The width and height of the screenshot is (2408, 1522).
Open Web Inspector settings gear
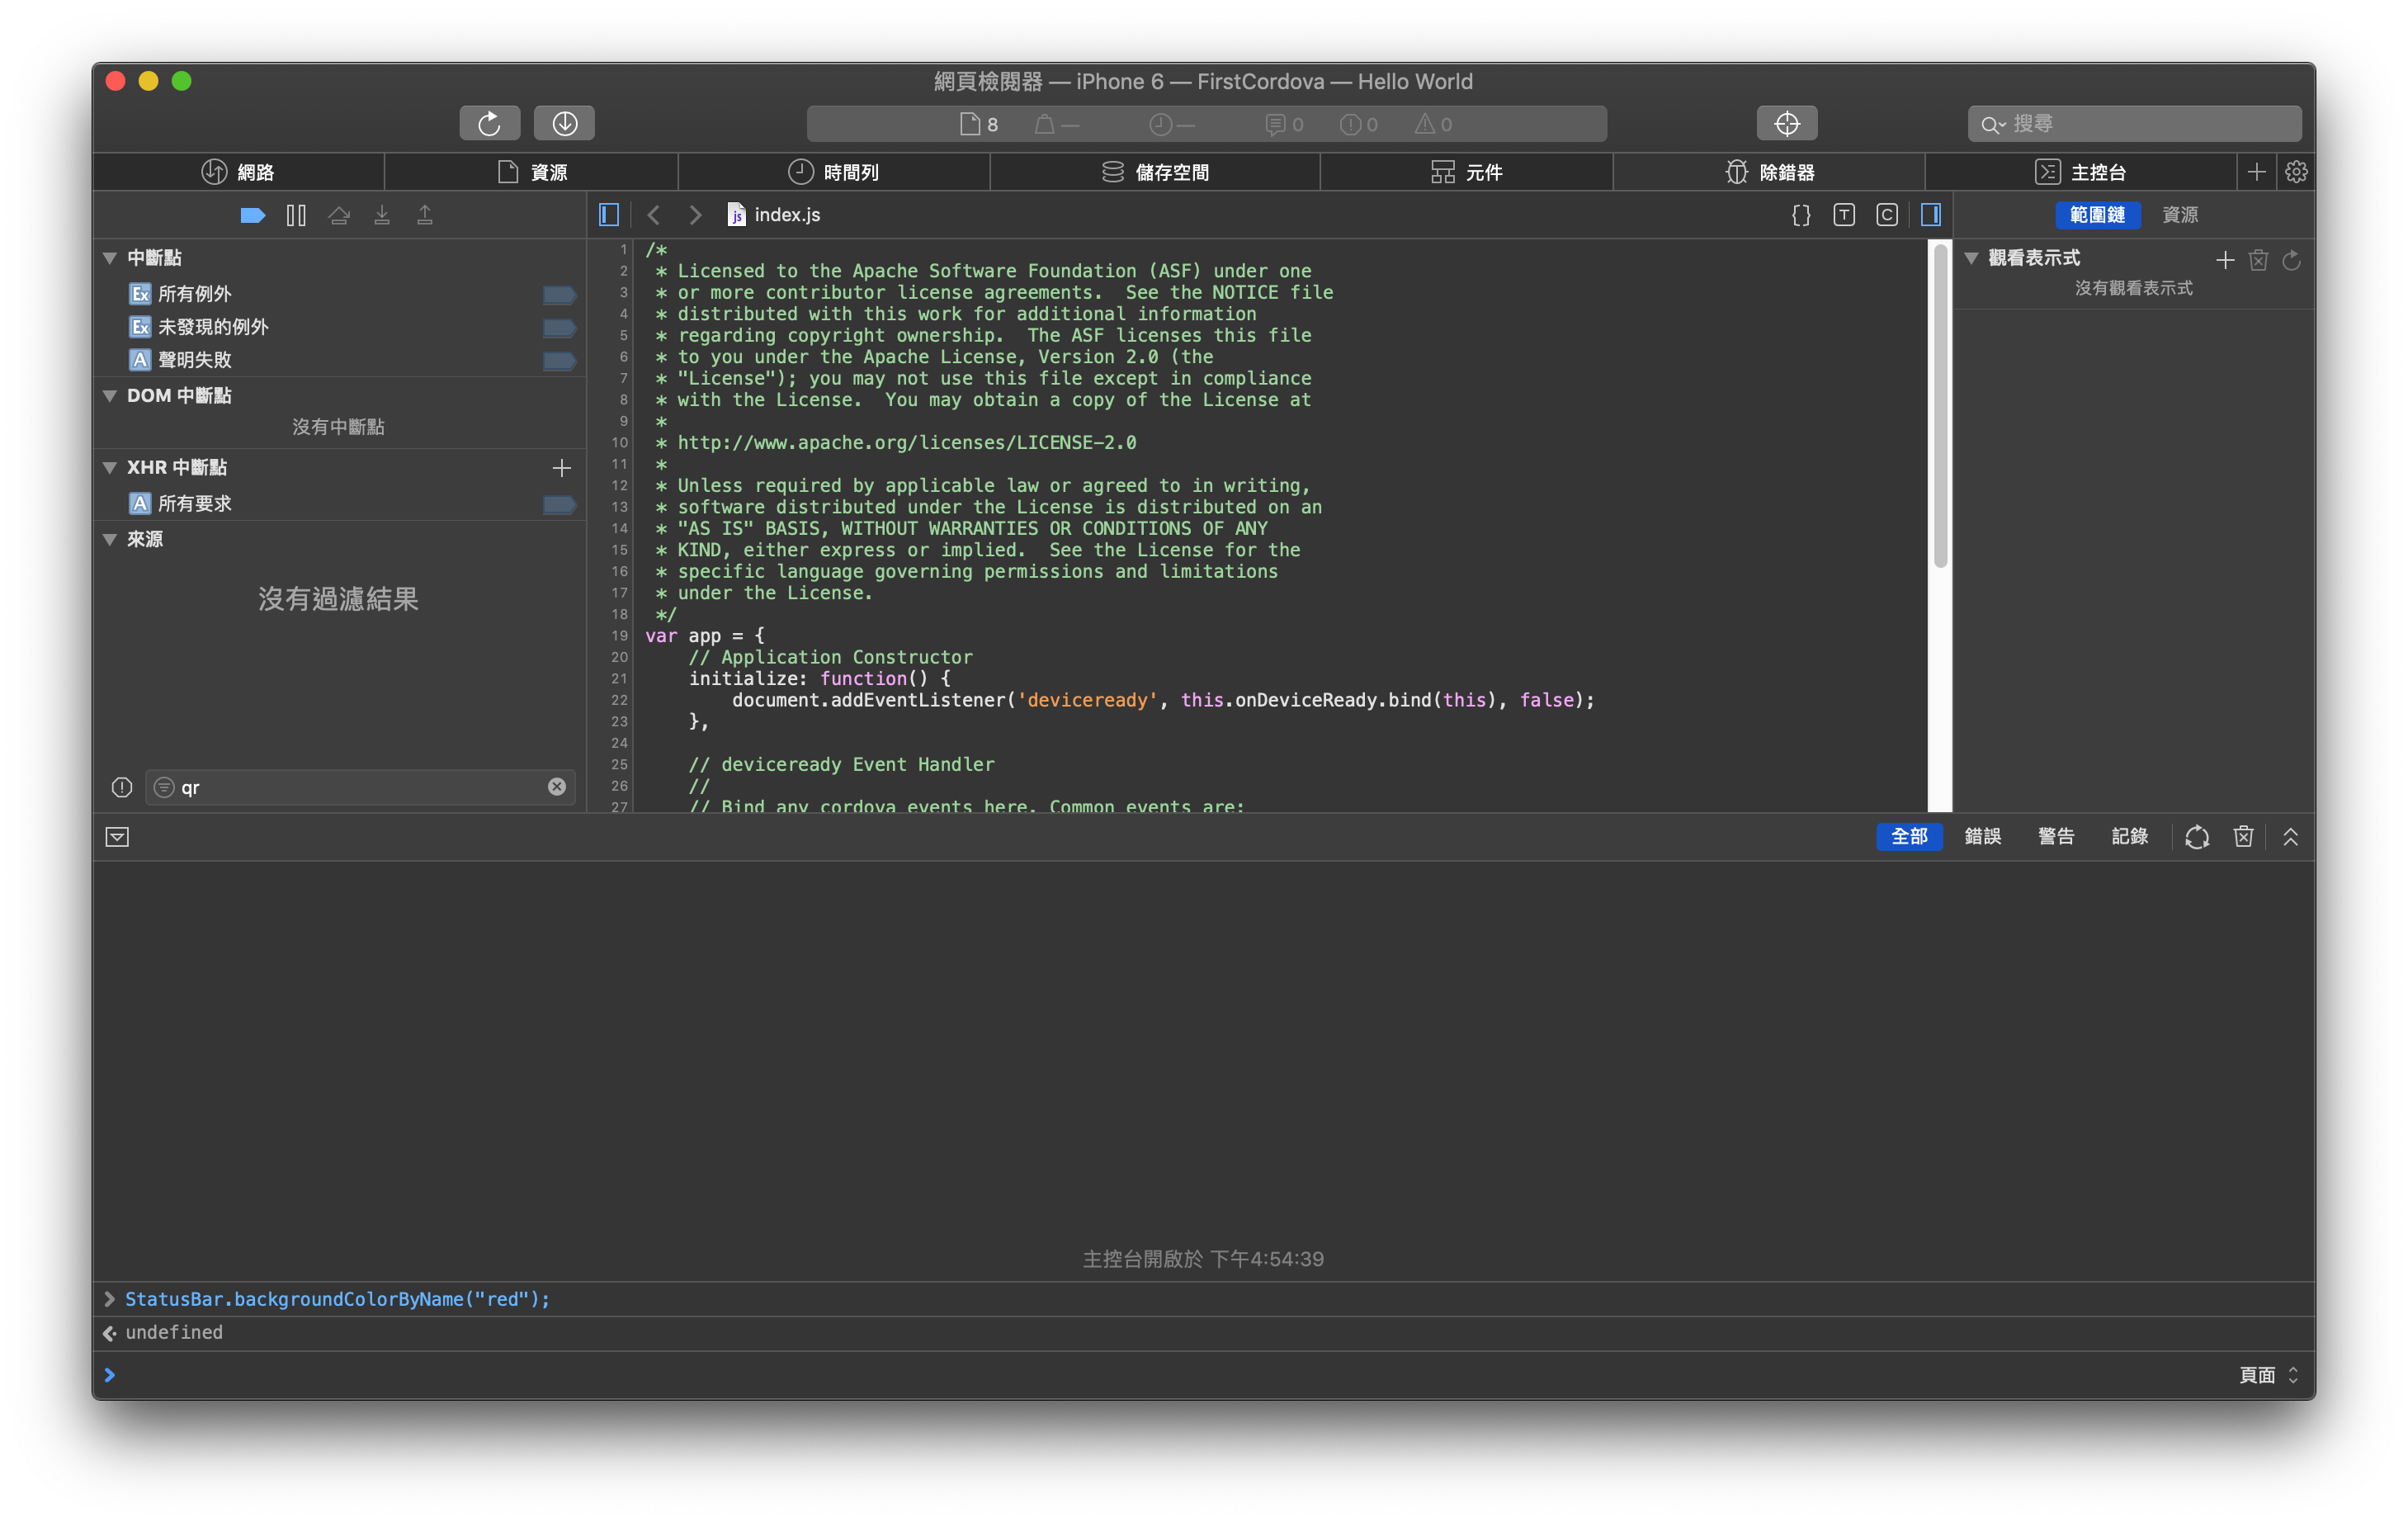pos(2296,171)
